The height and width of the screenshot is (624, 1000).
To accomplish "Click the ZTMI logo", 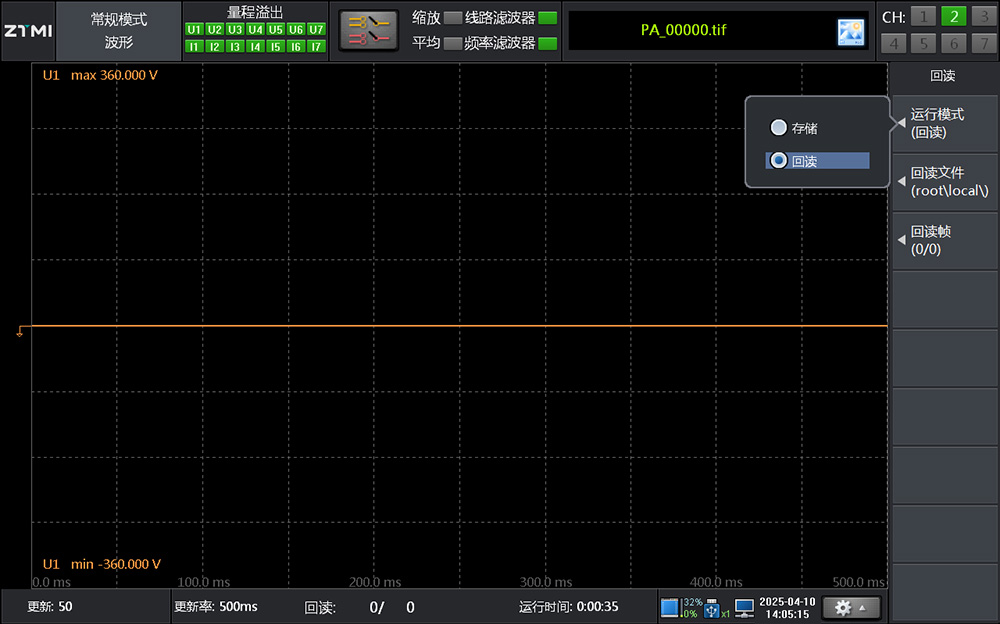I will (28, 30).
